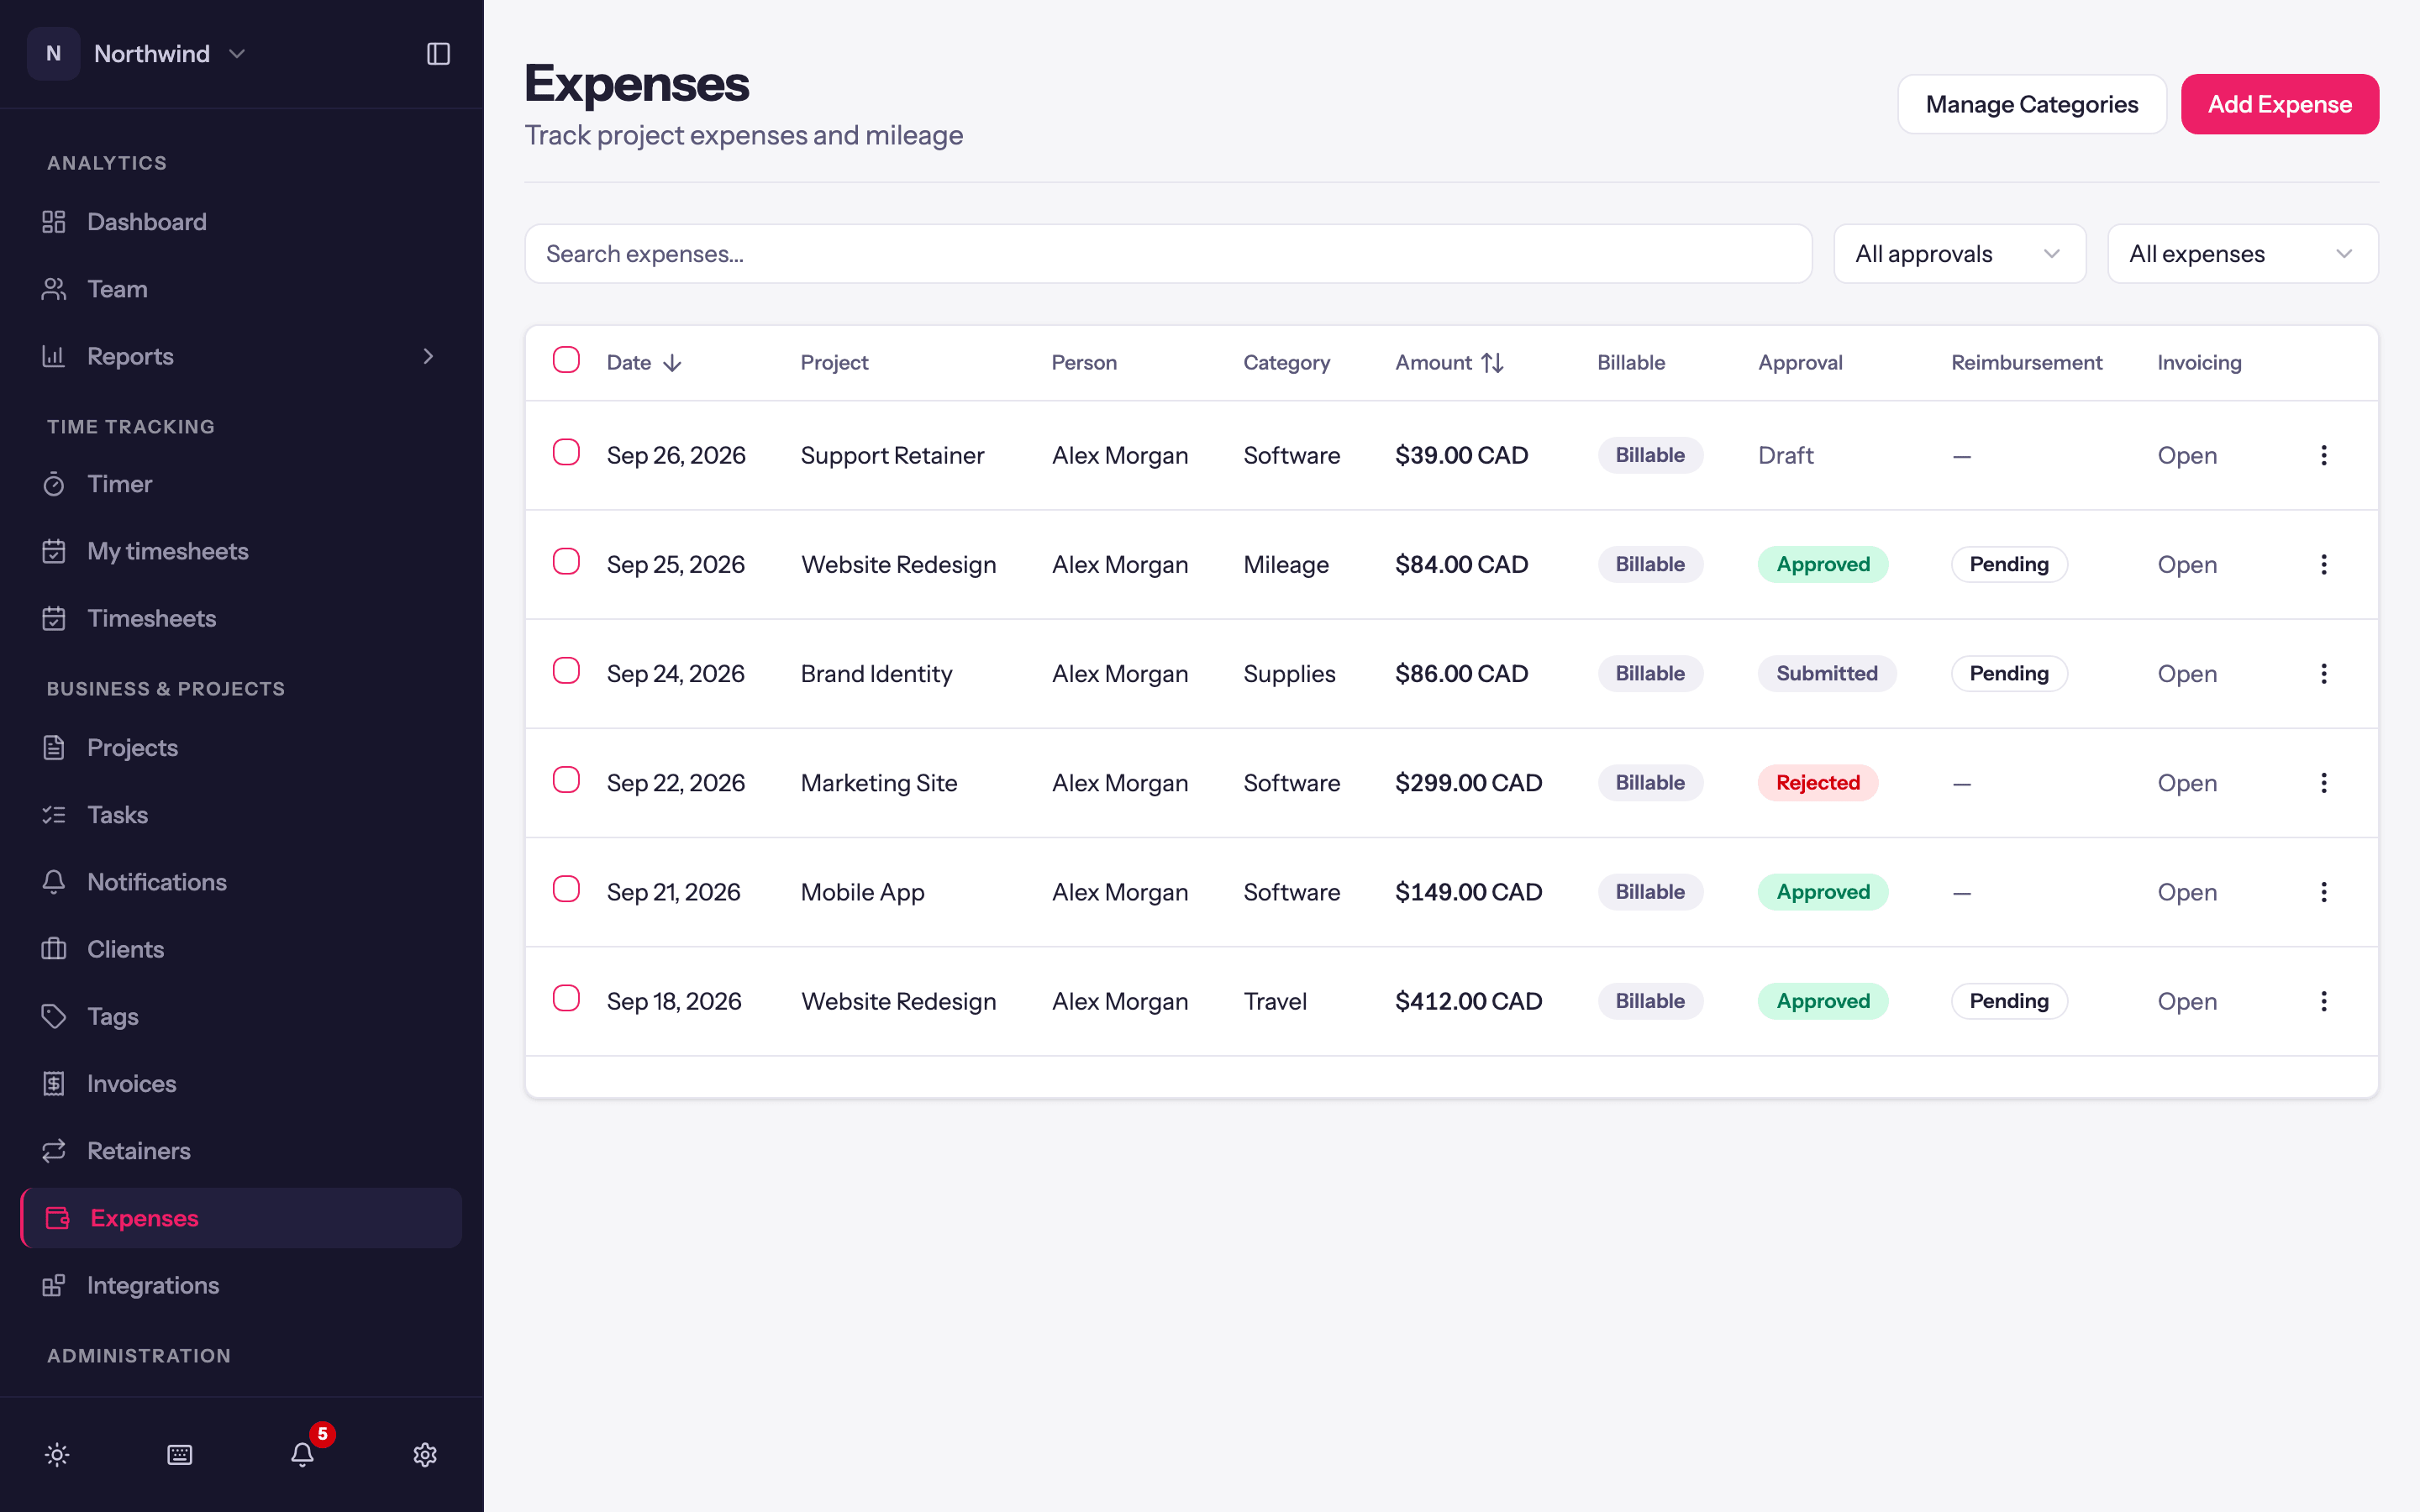The height and width of the screenshot is (1512, 2420).
Task: Click the Mileage category cell
Action: [x=1285, y=565]
